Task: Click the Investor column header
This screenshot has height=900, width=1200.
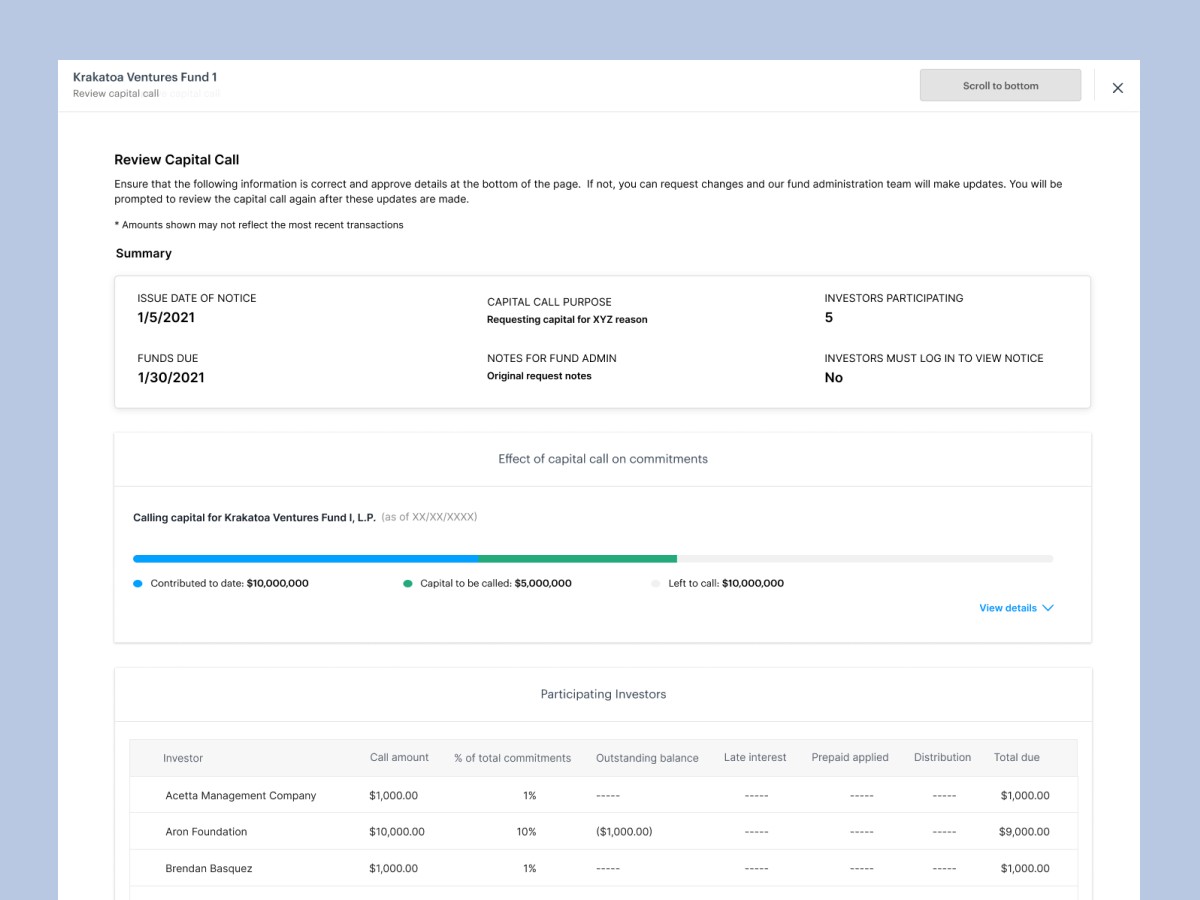Action: point(183,758)
